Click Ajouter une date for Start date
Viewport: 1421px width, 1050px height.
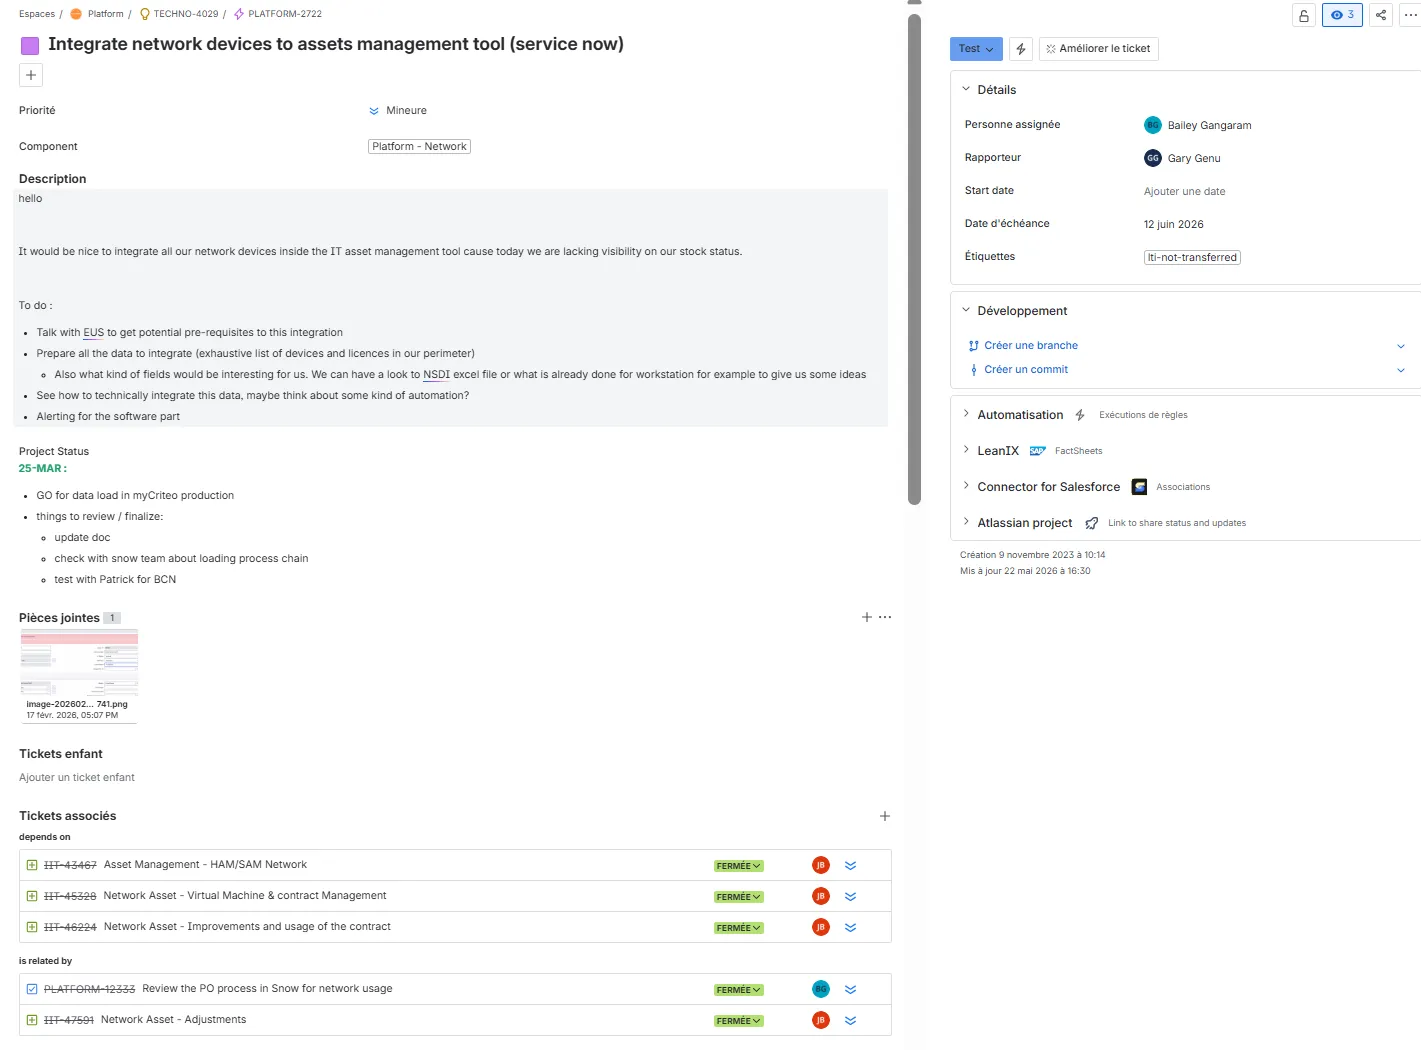[x=1184, y=192]
